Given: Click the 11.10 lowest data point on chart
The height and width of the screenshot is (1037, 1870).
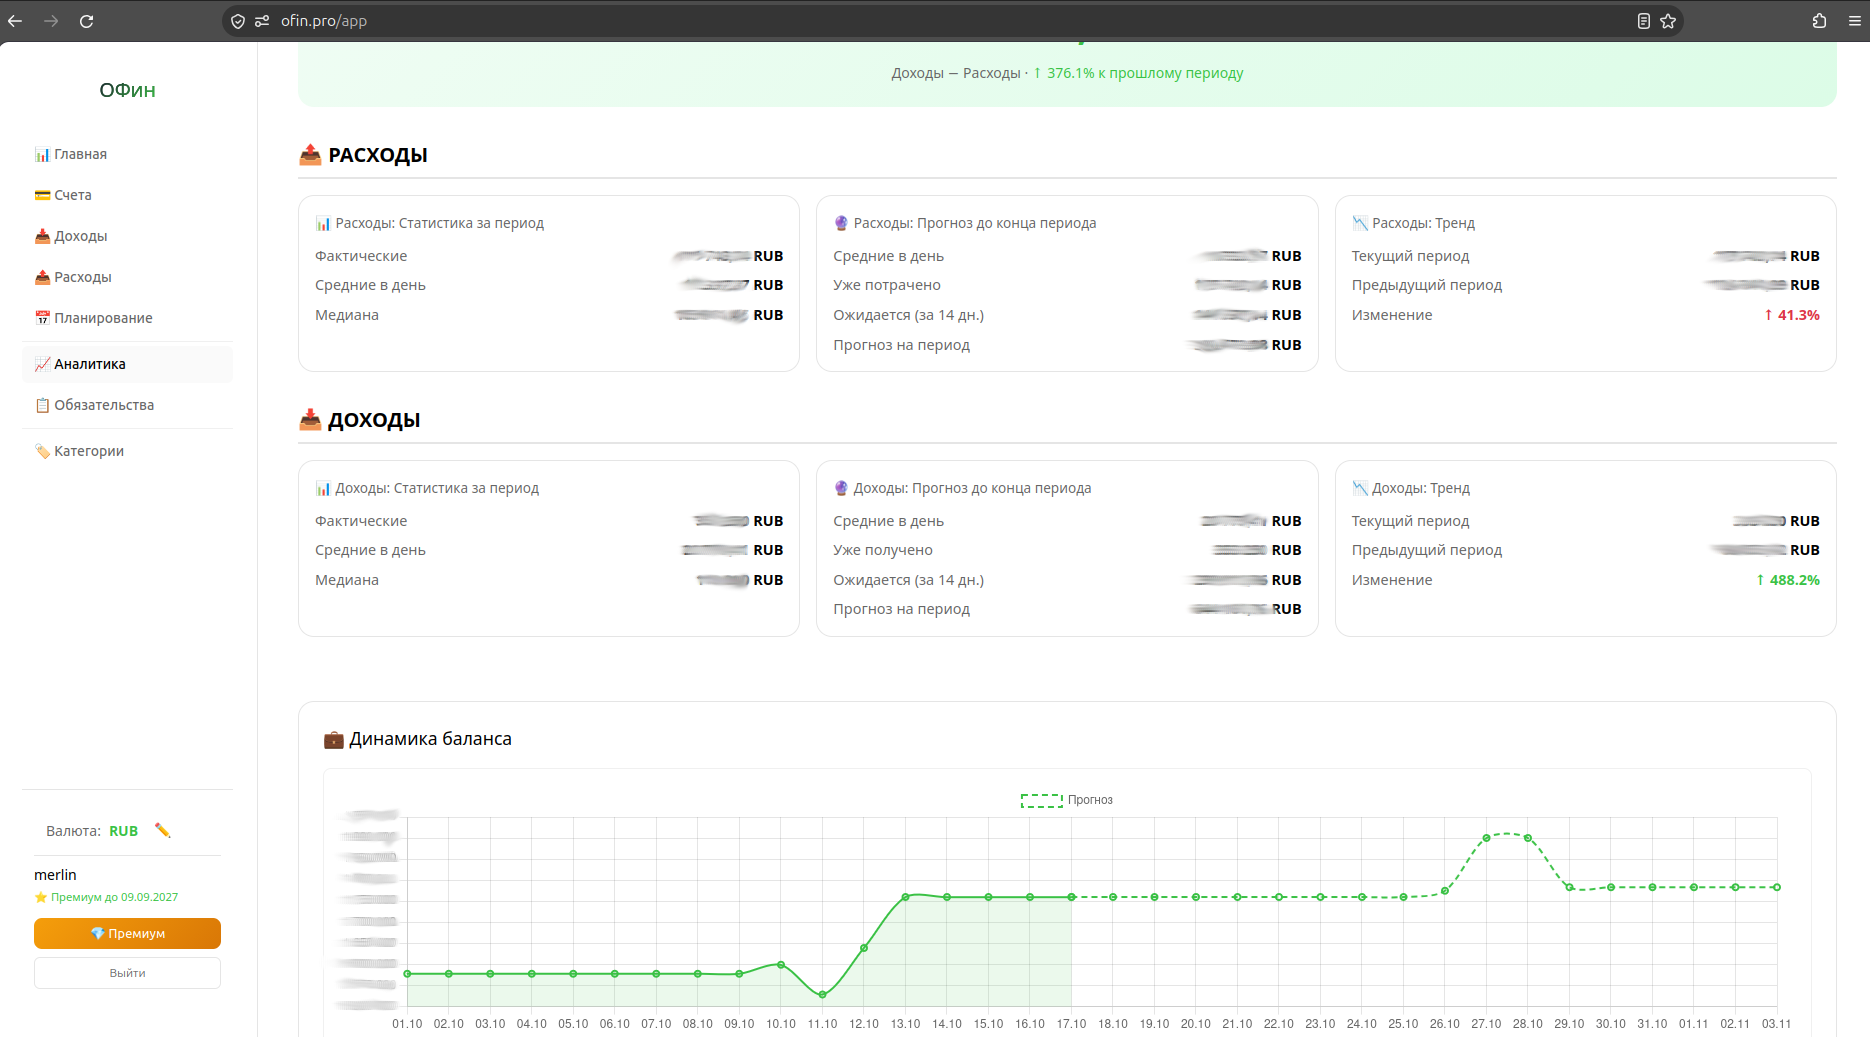Looking at the screenshot, I should [822, 995].
